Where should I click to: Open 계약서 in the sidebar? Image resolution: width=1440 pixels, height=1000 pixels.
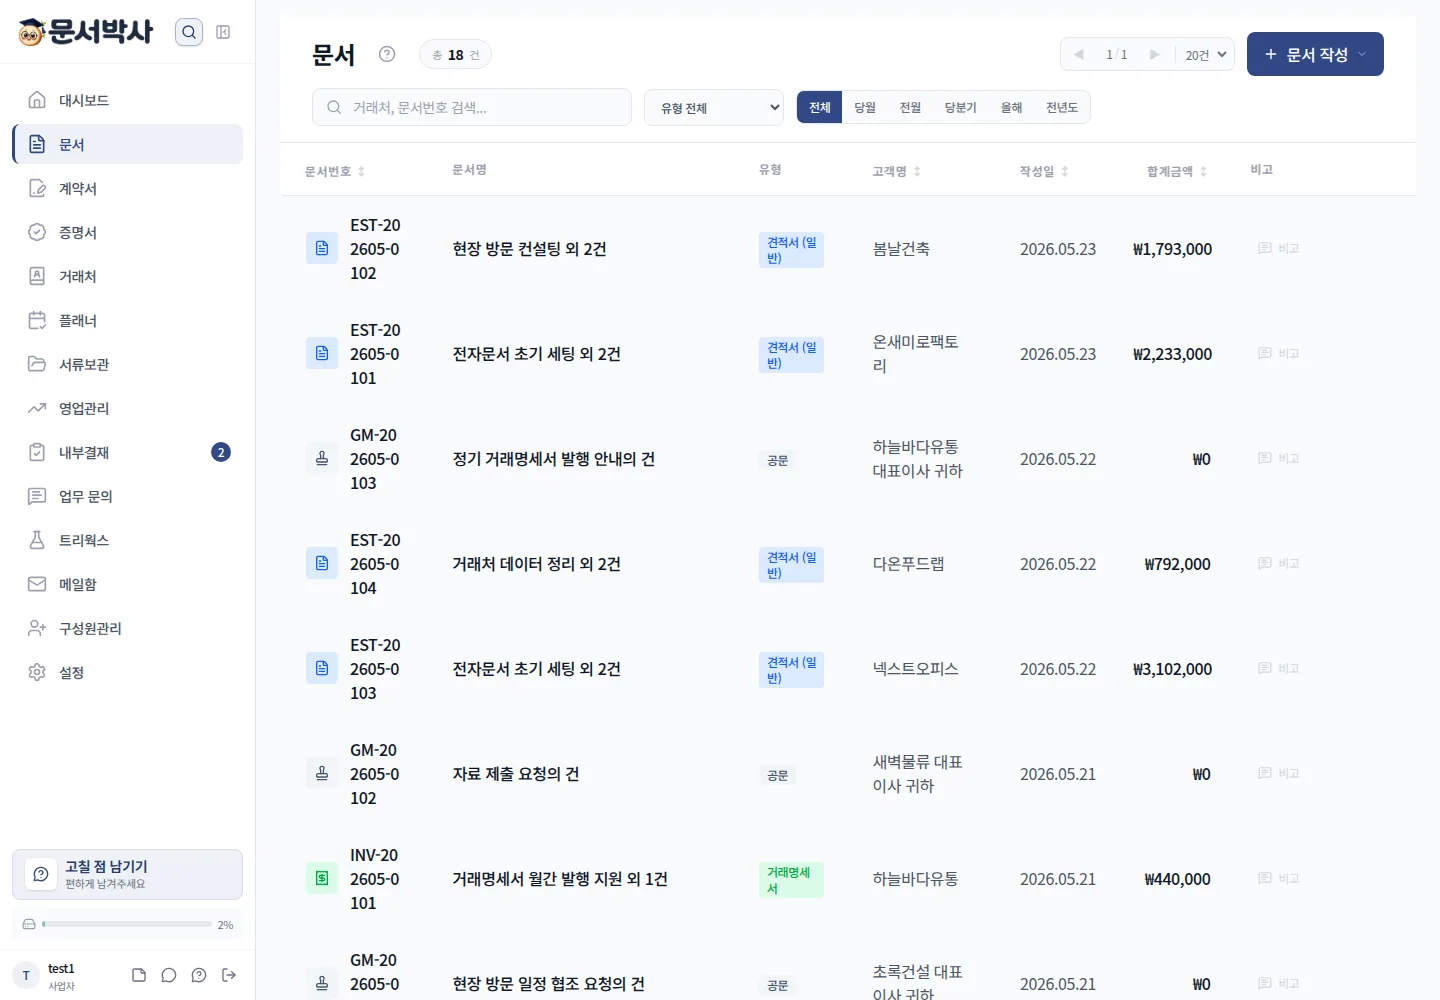click(x=128, y=188)
